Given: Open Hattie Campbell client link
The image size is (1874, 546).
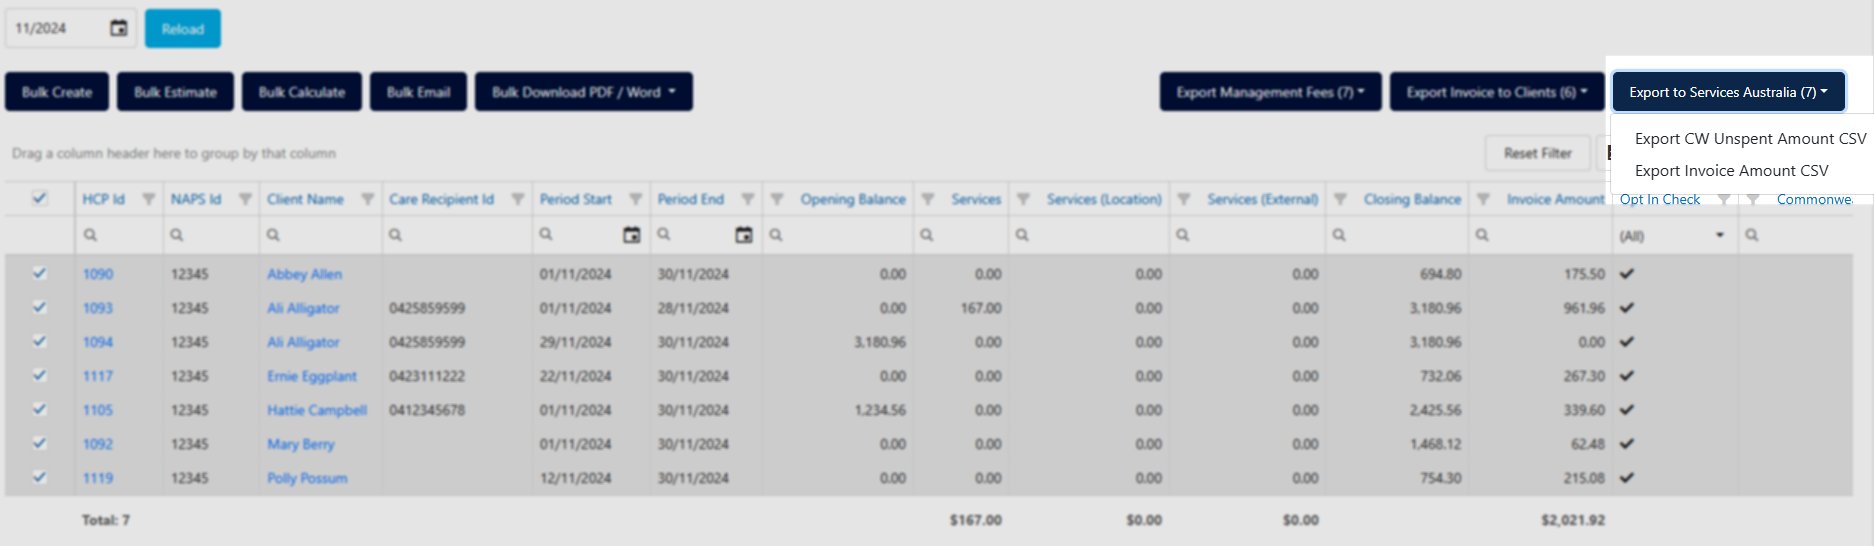Looking at the screenshot, I should (317, 410).
